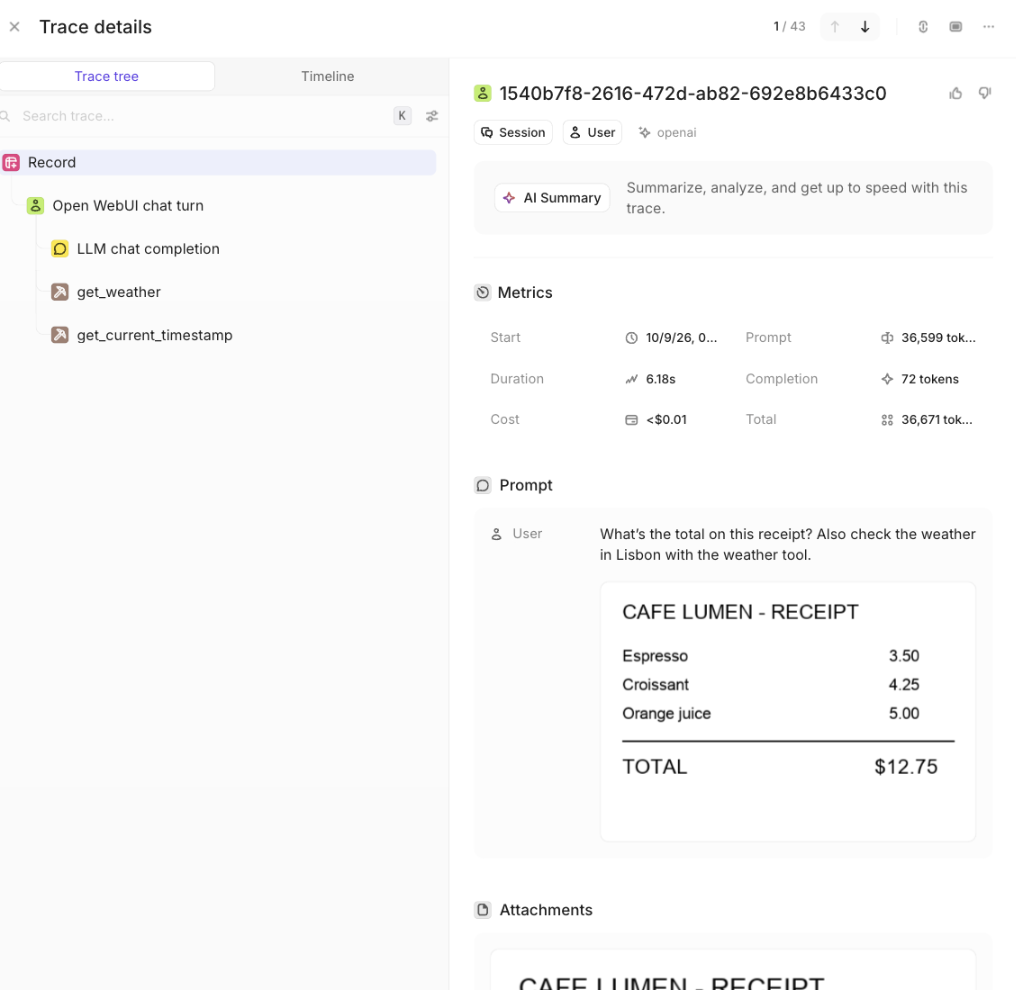
Task: Click the expand/collapse view icon in header
Action: pos(923,27)
